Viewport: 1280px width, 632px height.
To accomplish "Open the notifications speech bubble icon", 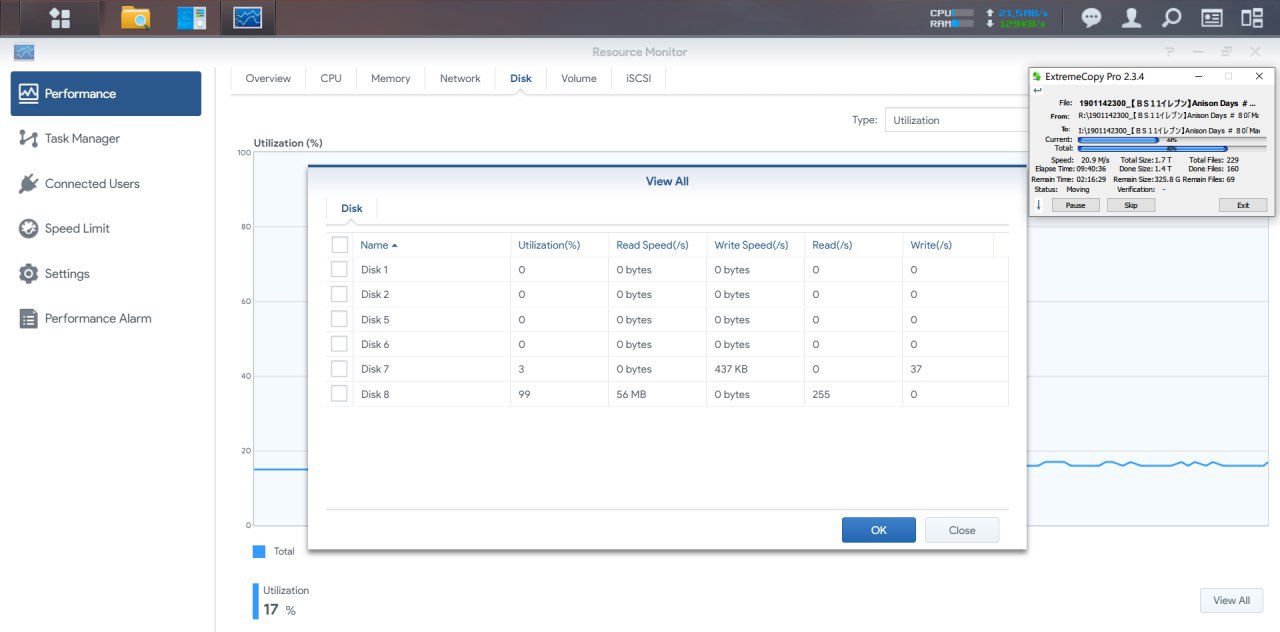I will [1092, 18].
